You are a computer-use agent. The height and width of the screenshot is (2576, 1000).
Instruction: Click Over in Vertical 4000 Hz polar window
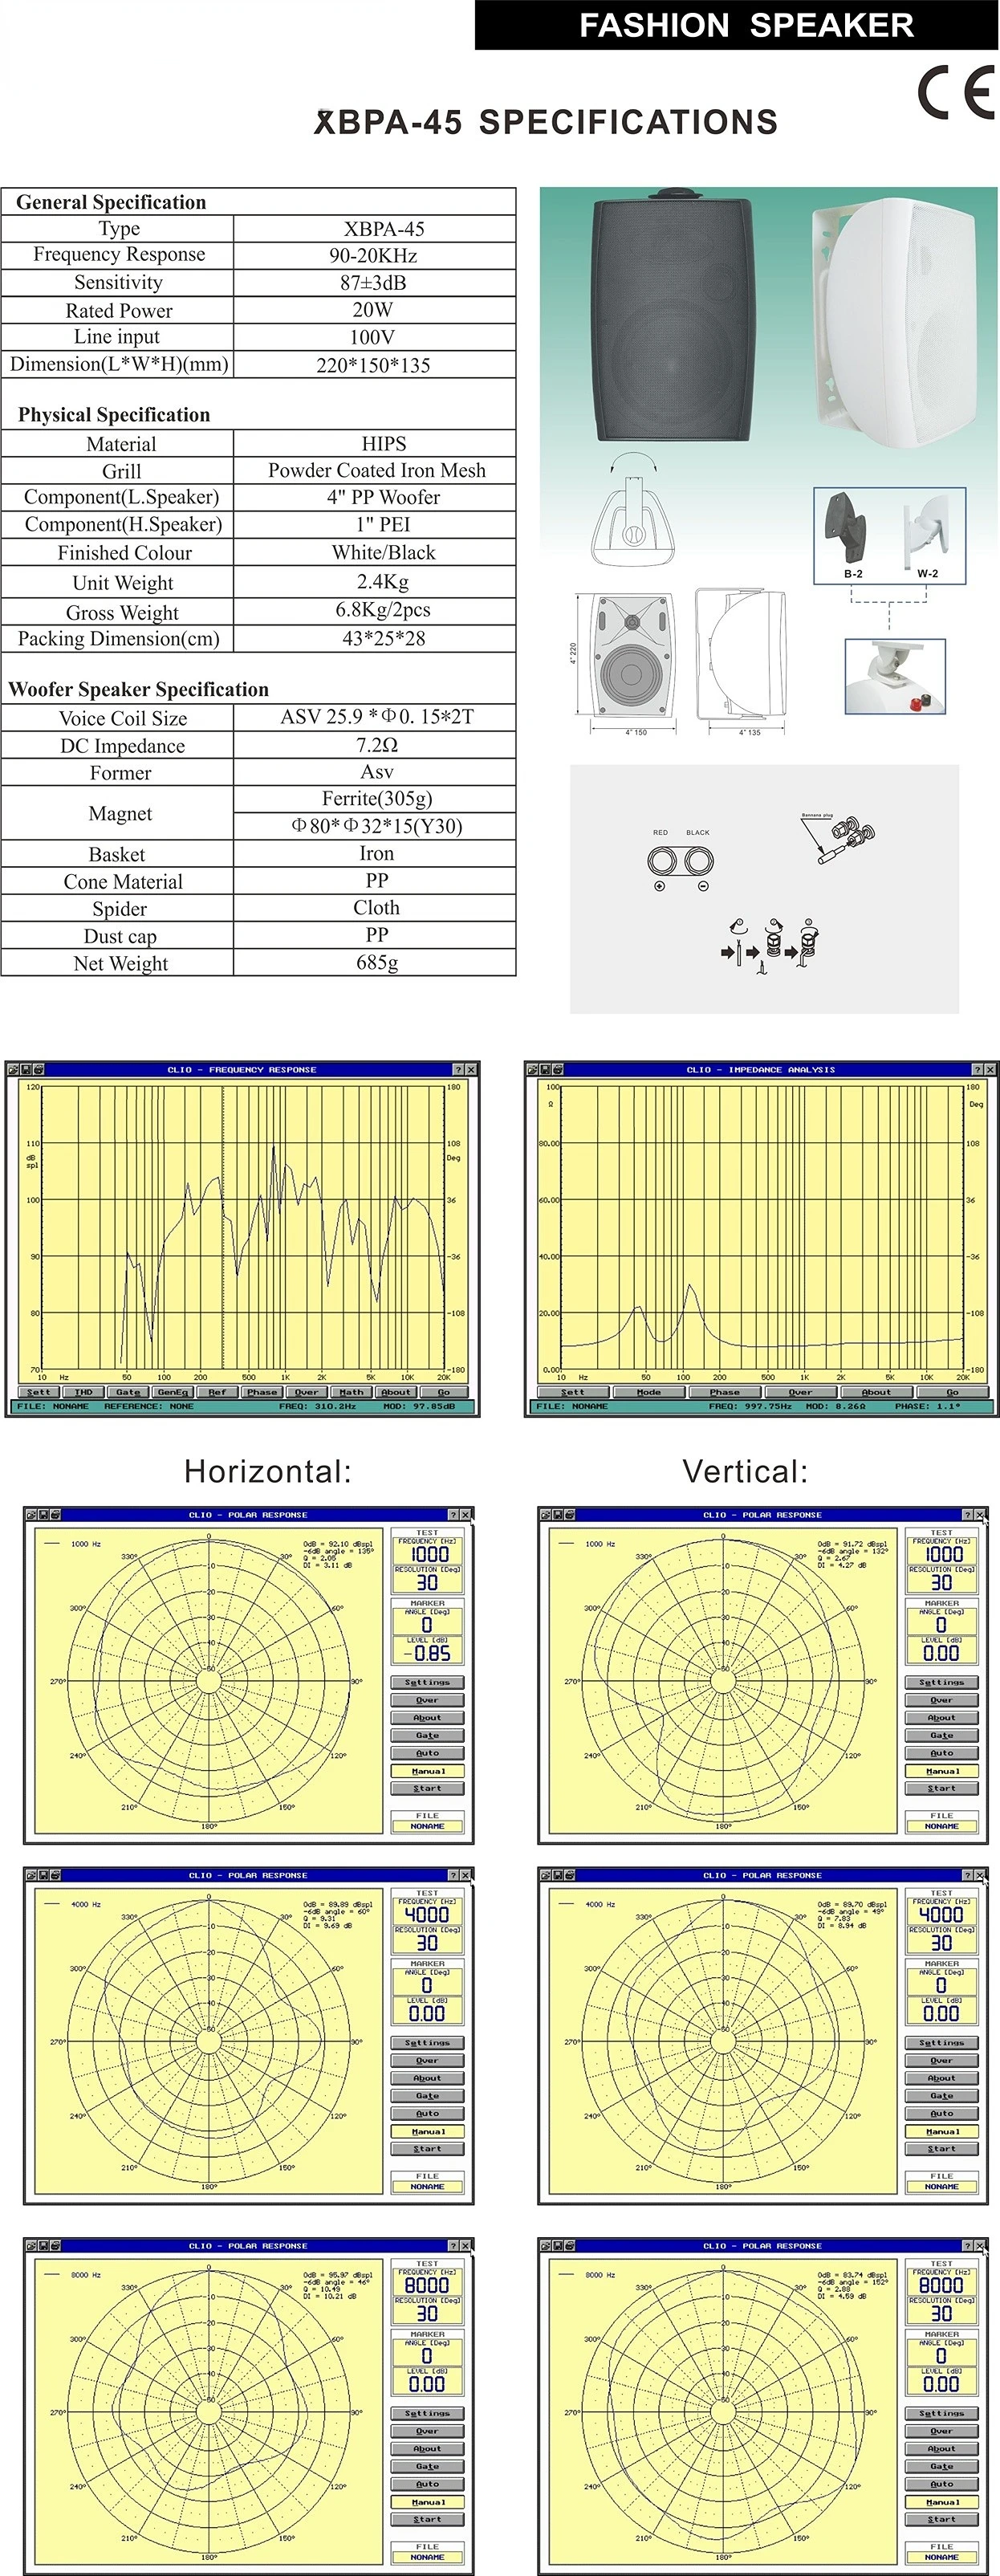point(941,2060)
